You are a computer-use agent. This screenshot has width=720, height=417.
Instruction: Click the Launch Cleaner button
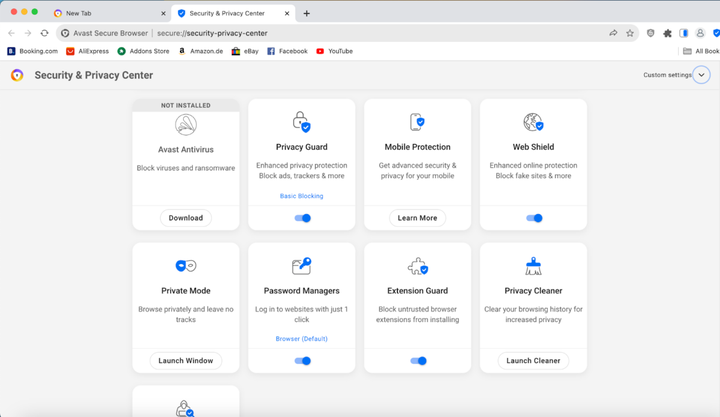[x=533, y=360]
